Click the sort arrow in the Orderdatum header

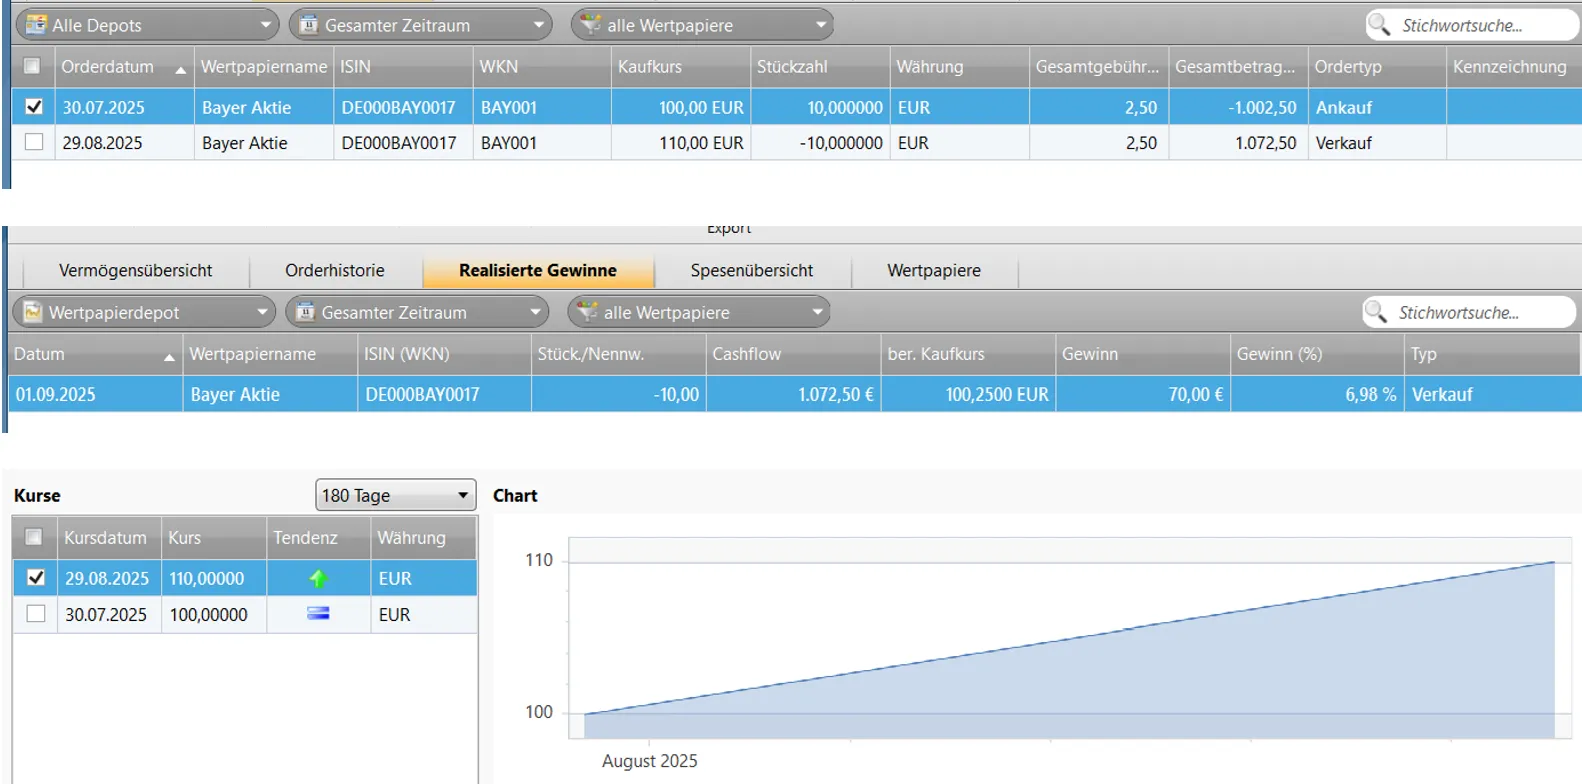click(x=180, y=69)
